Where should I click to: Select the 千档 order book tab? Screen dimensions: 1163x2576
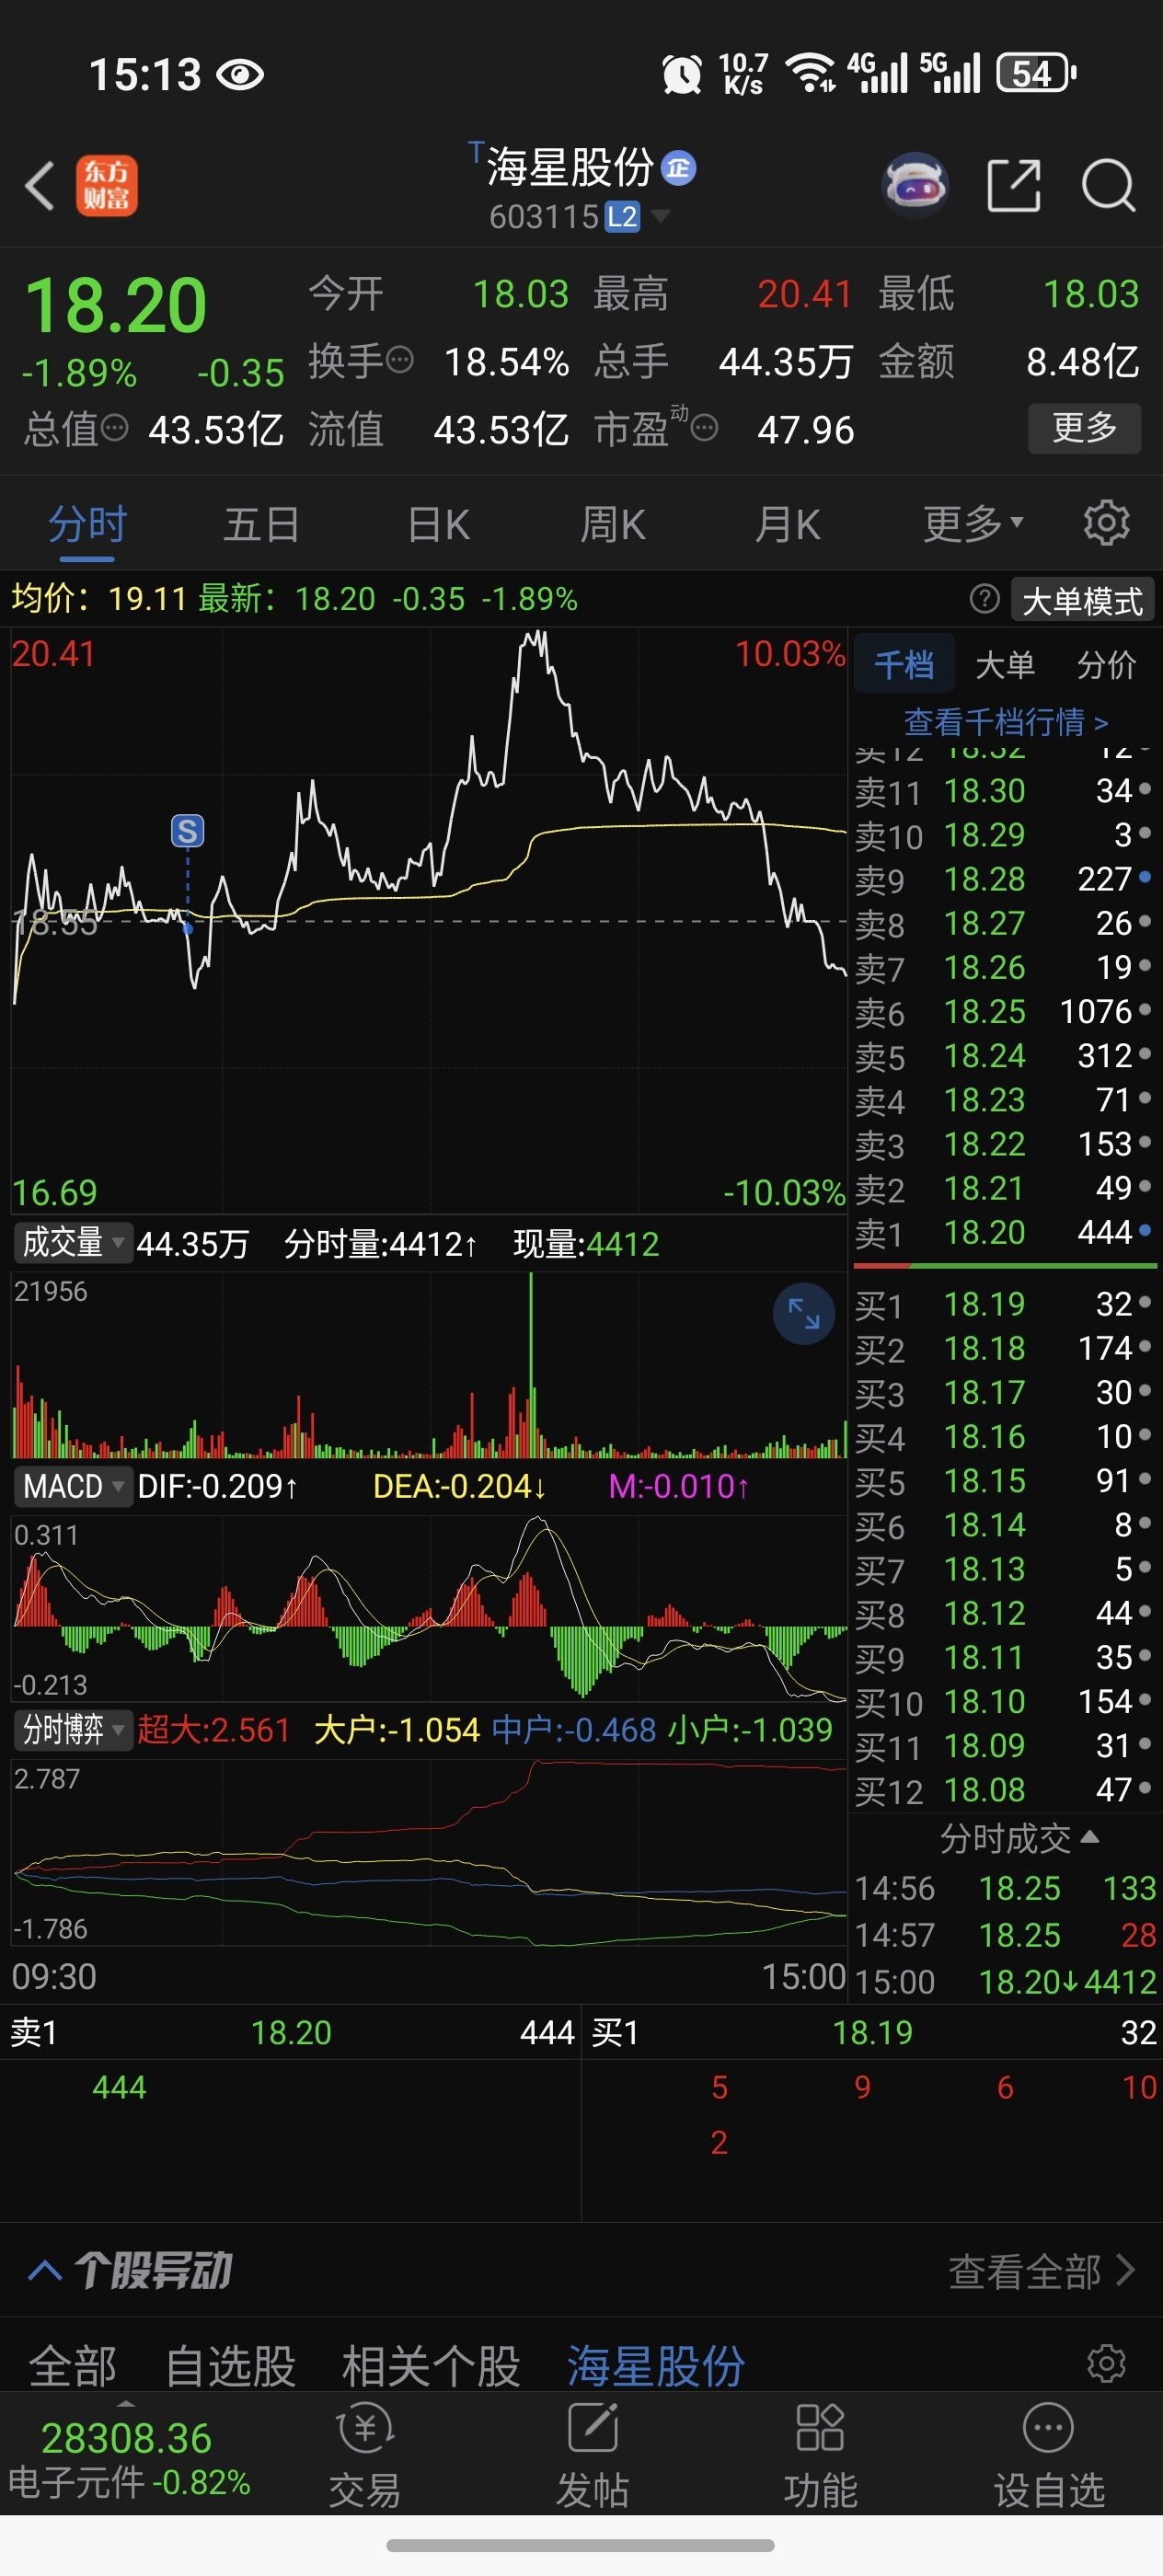(x=904, y=664)
